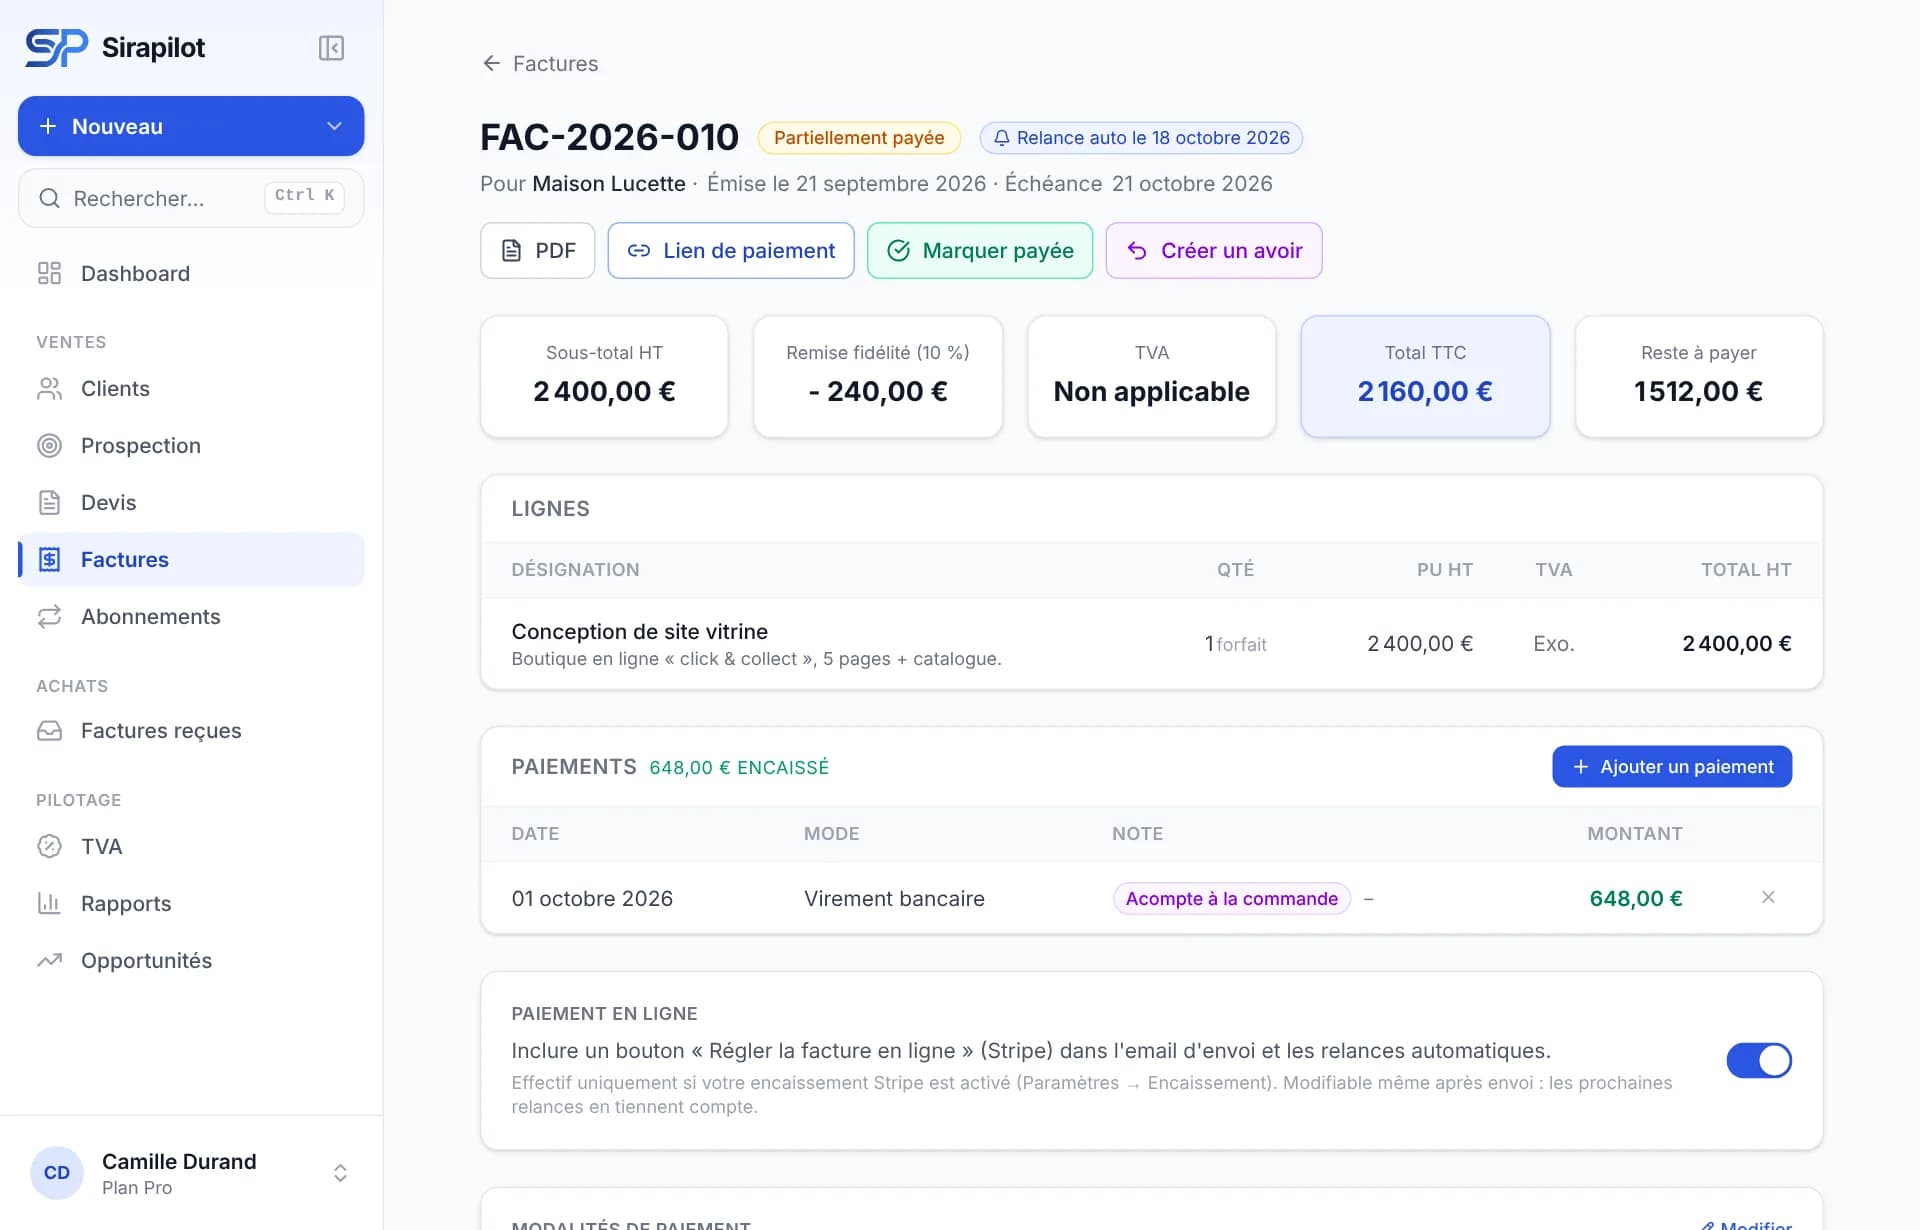Click the Reste à payer 1512,00 € value
1920x1230 pixels.
coord(1698,392)
